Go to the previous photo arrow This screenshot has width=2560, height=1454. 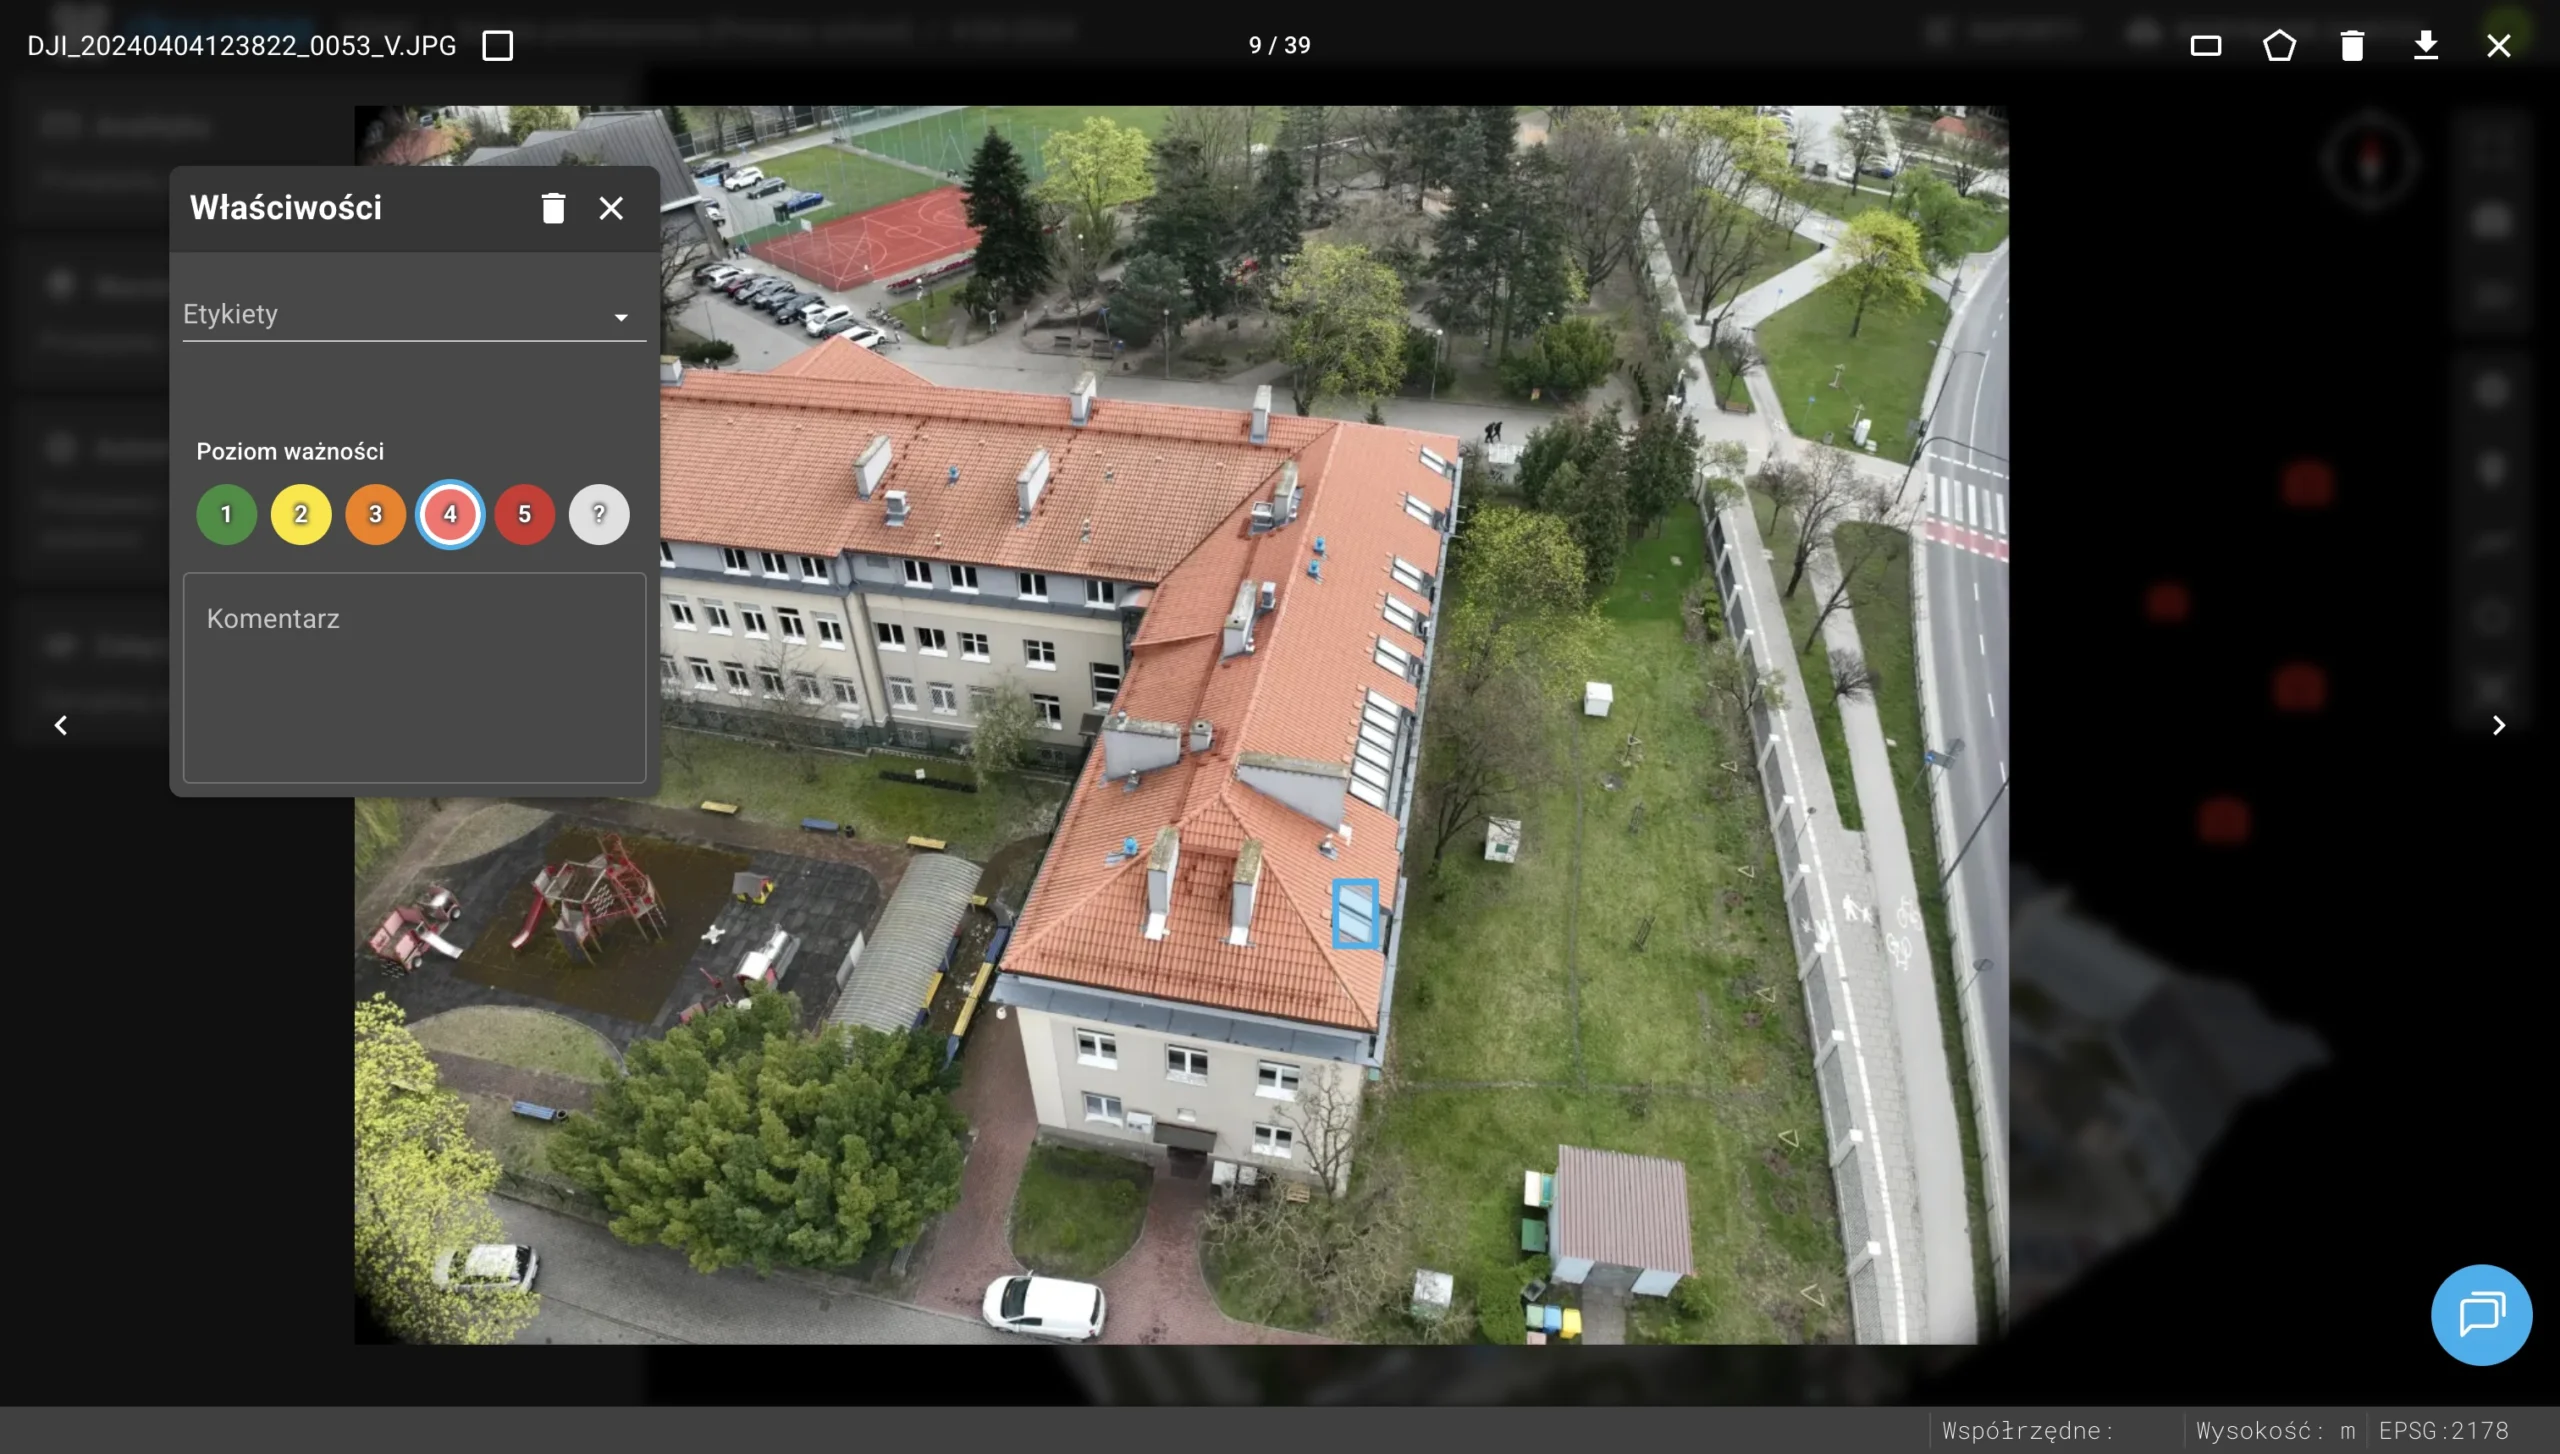click(x=61, y=725)
